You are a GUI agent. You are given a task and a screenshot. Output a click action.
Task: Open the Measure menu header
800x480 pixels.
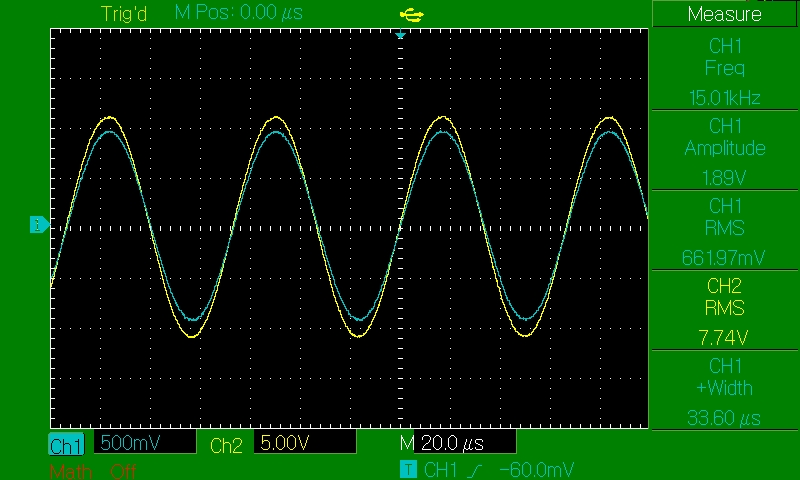[x=725, y=14]
